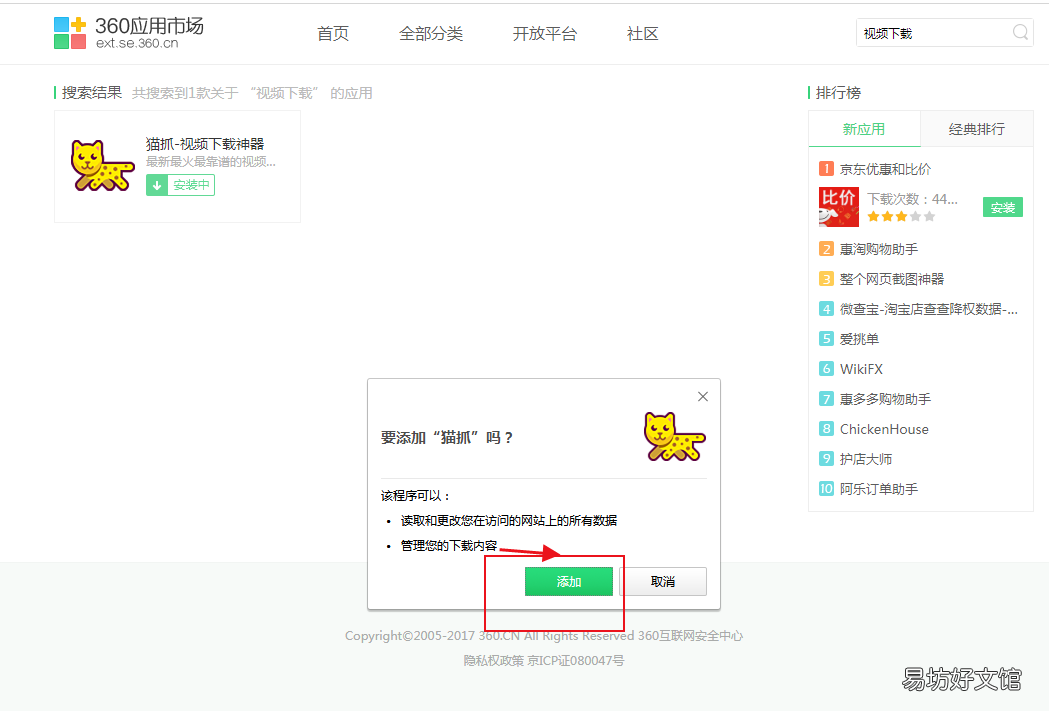The height and width of the screenshot is (711, 1049).
Task: Click the 安装 button for 京东优惠和比价
Action: pyautogui.click(x=1002, y=207)
